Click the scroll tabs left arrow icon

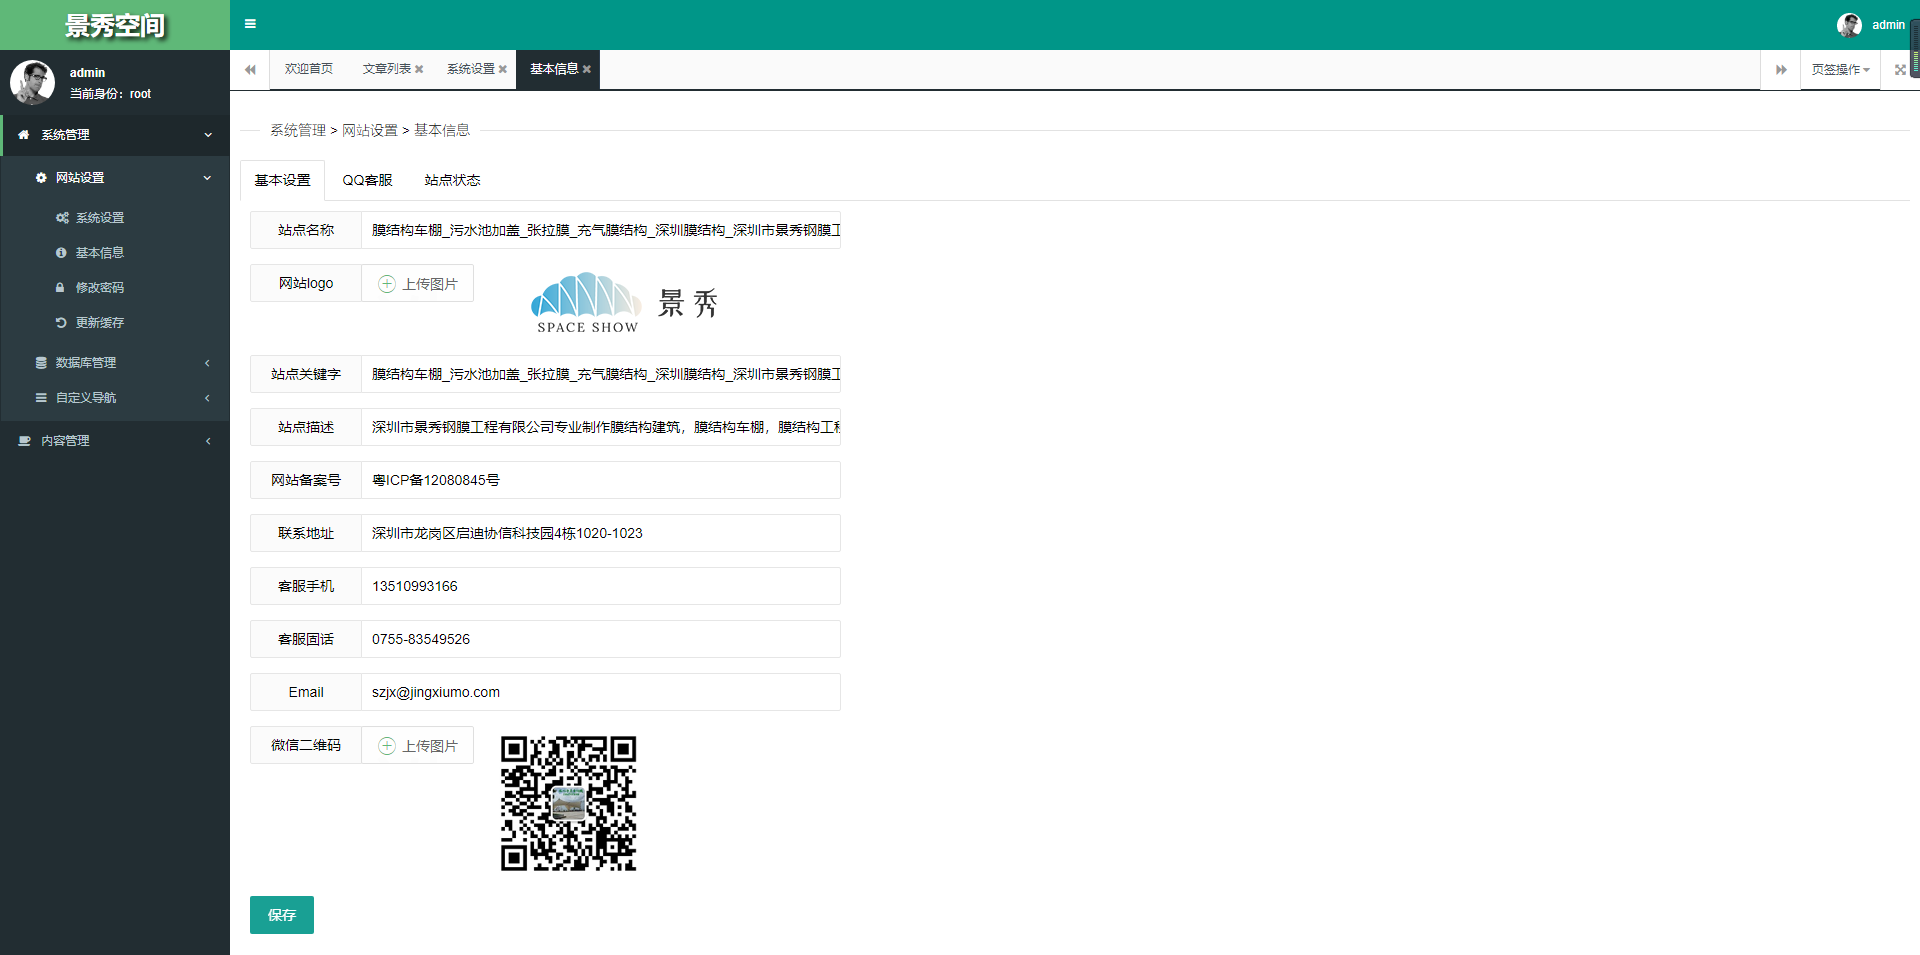(250, 70)
